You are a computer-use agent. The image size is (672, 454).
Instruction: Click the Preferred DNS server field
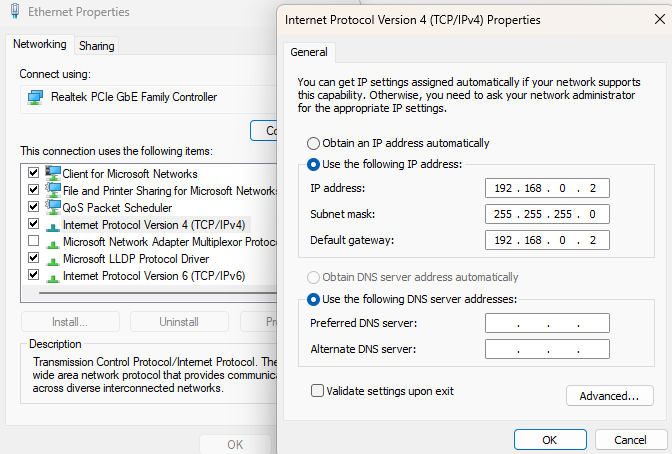(x=546, y=323)
